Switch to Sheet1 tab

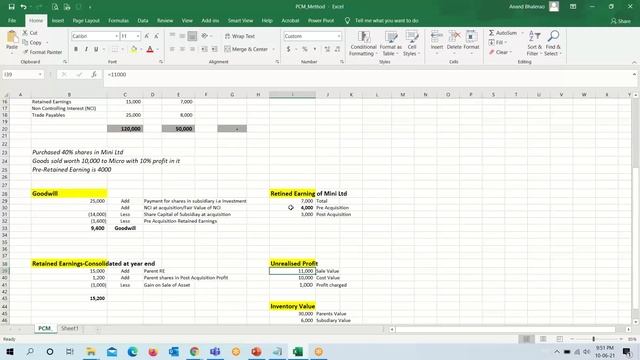(x=69, y=329)
